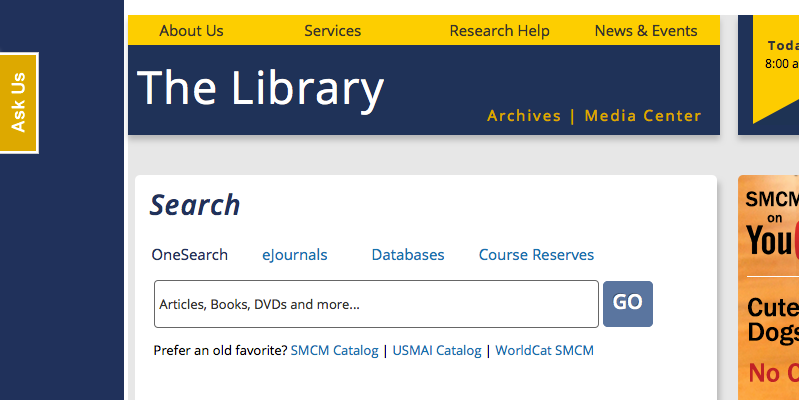Screen dimensions: 799x400
Task: Switch to the eJournals tab
Action: pyautogui.click(x=295, y=255)
